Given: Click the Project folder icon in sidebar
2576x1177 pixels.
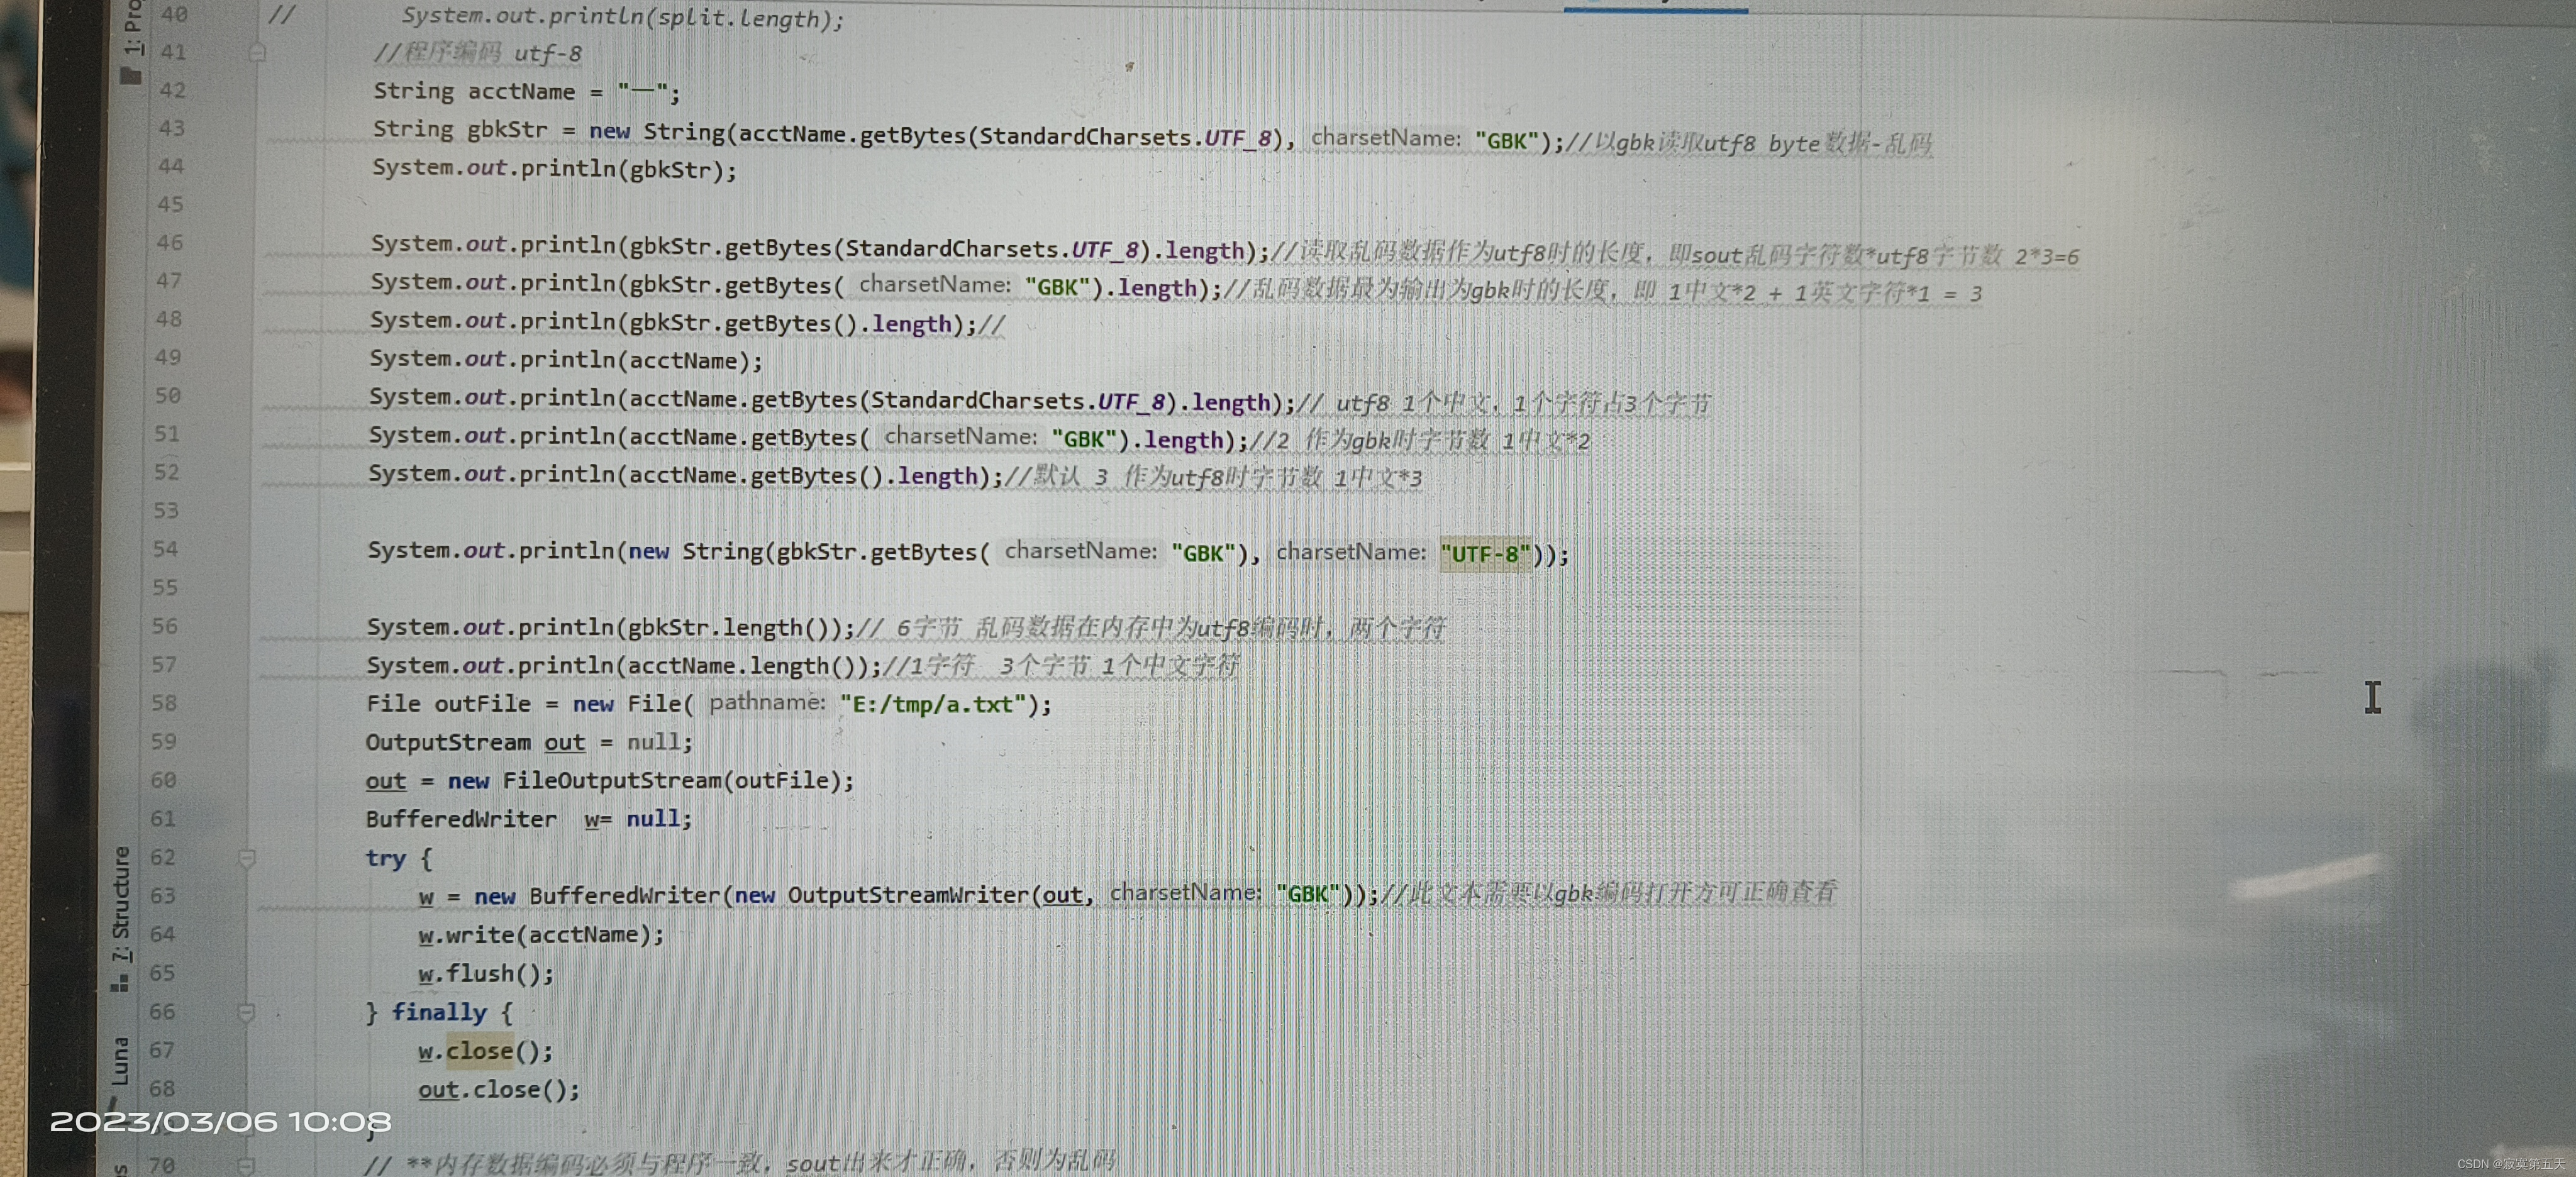Looking at the screenshot, I should 130,75.
